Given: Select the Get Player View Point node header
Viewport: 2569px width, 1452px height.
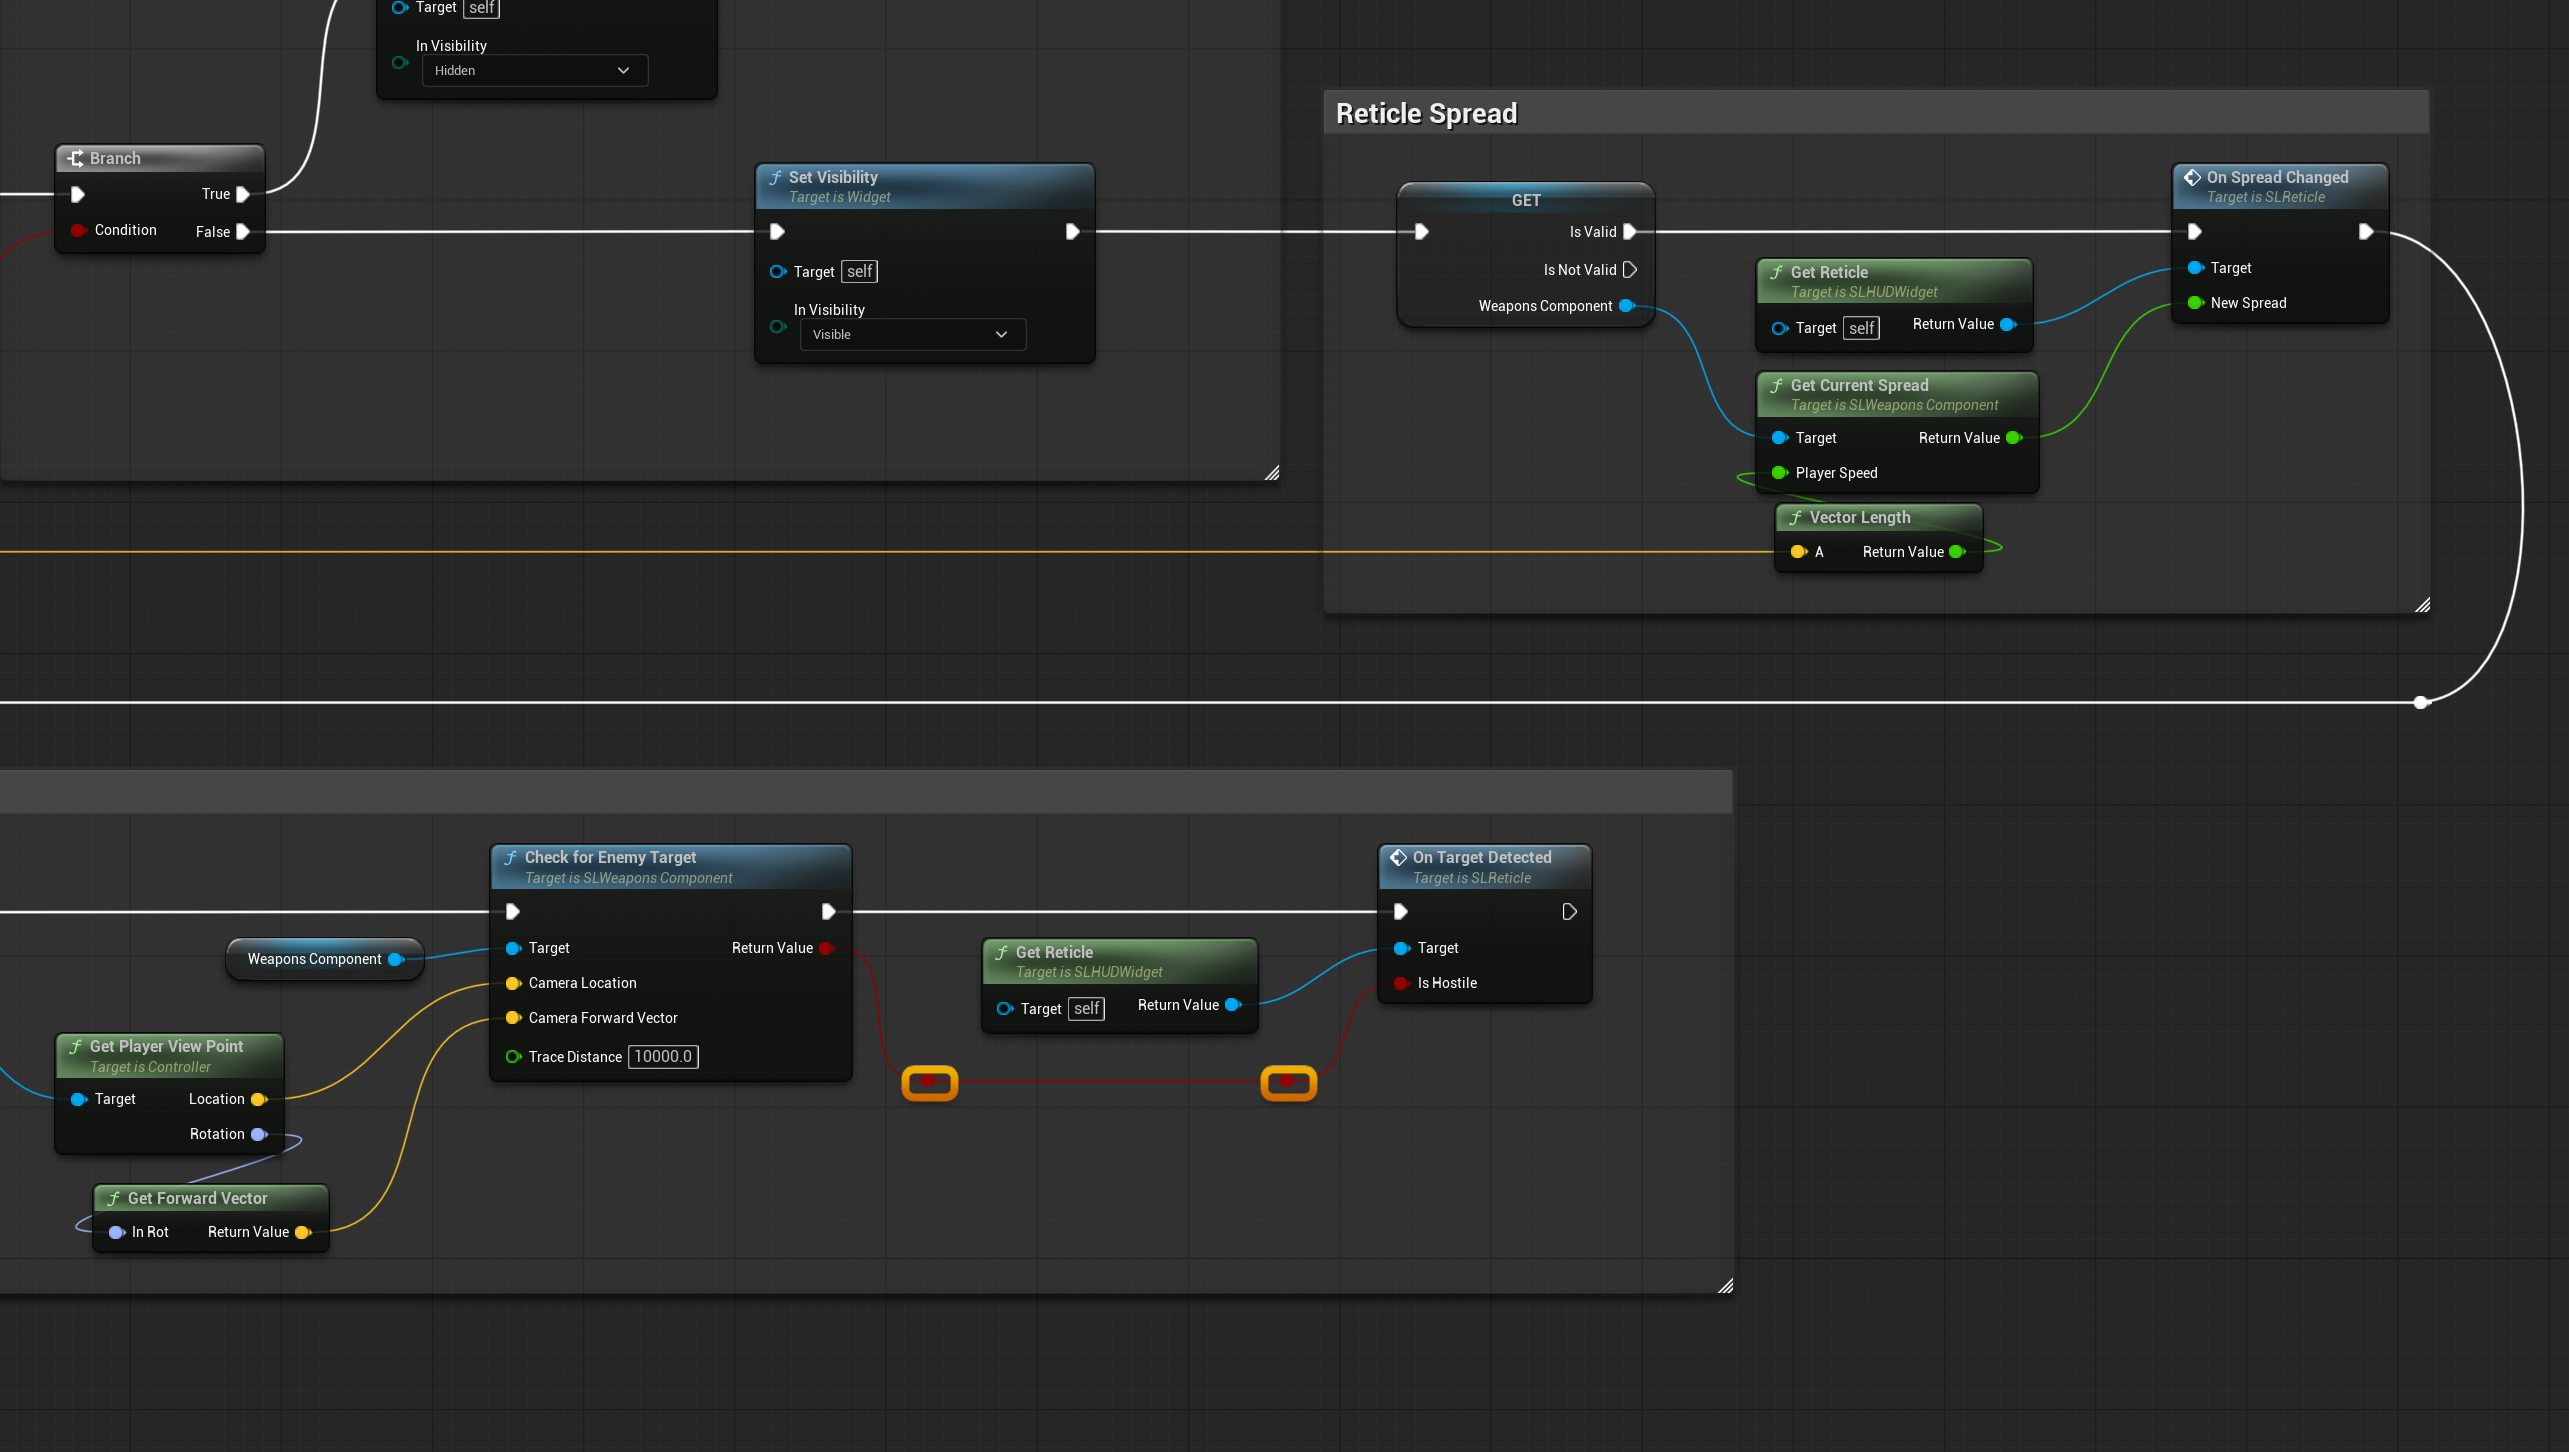Looking at the screenshot, I should 169,1056.
